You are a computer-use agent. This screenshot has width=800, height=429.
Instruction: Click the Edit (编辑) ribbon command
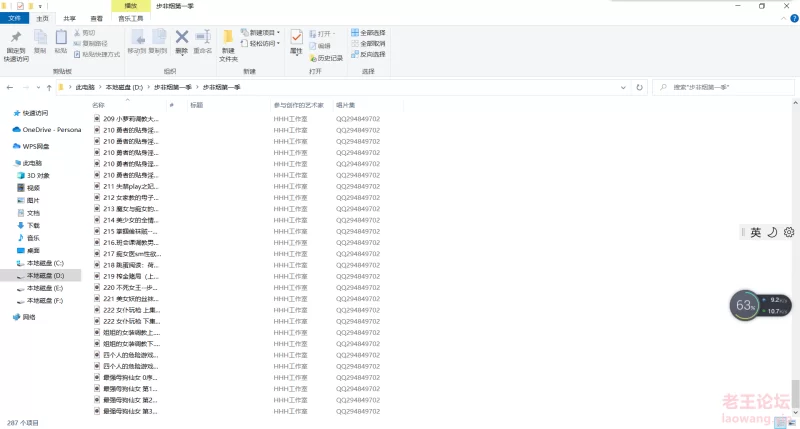coord(320,46)
